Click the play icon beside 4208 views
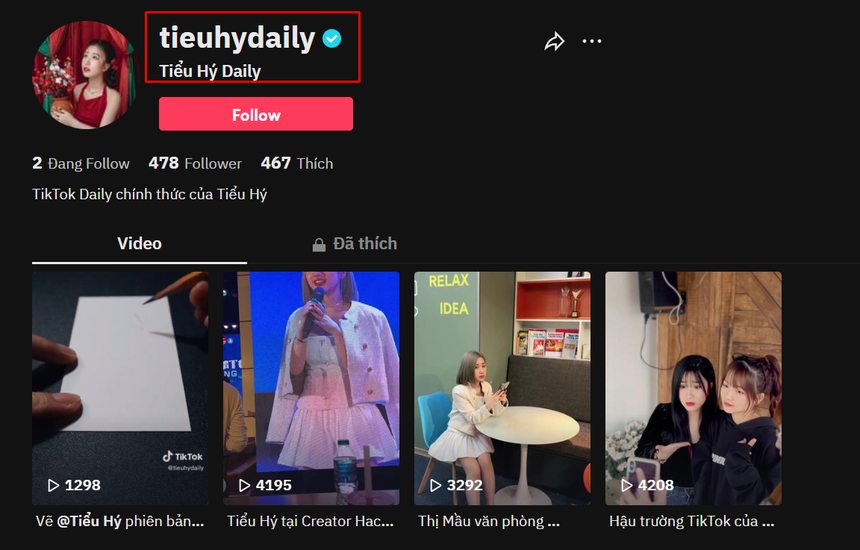The height and width of the screenshot is (550, 860). (626, 485)
